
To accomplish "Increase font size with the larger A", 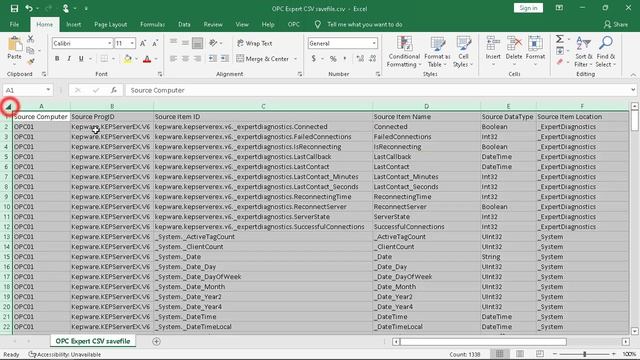I will 143,43.
